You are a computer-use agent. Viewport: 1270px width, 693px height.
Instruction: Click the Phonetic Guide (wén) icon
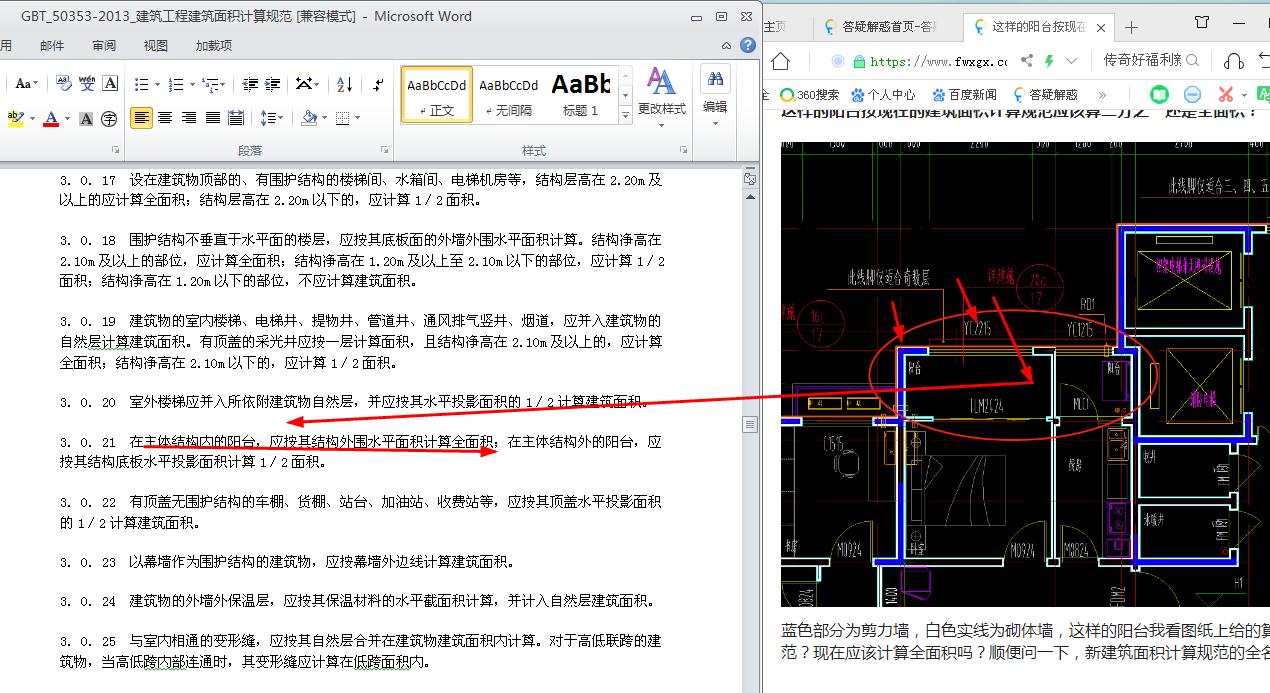(87, 84)
